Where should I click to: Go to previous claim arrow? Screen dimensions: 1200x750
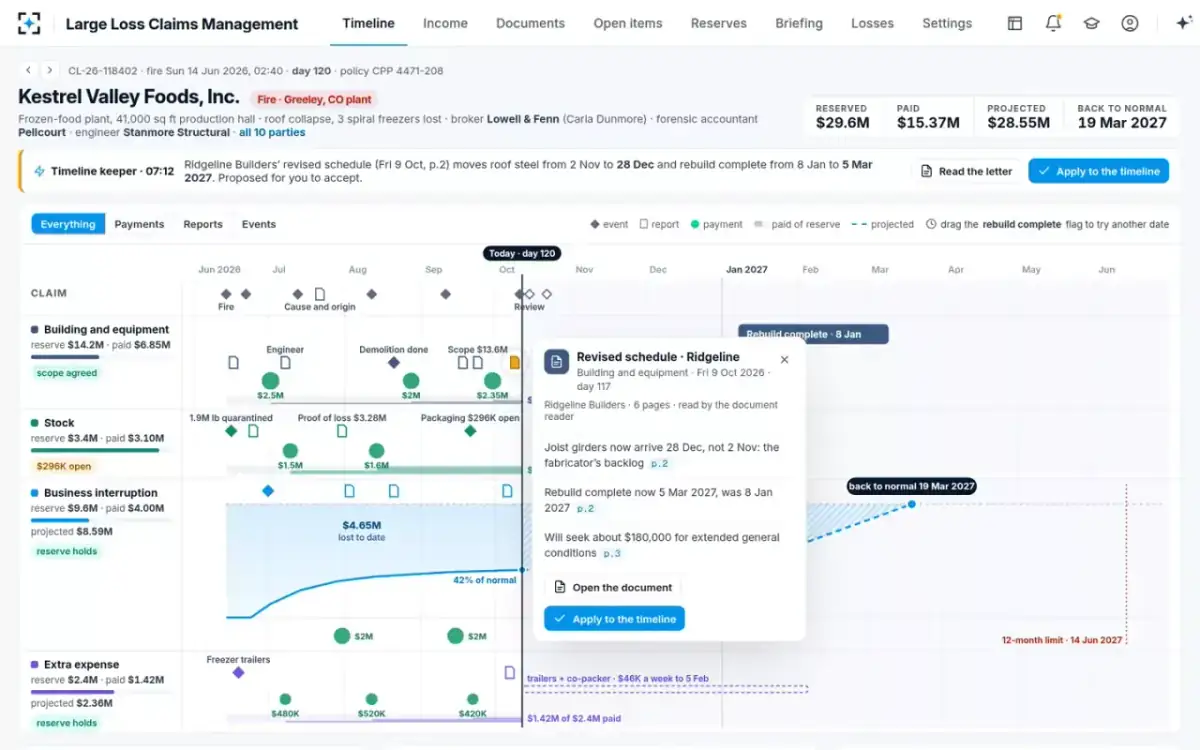point(29,70)
